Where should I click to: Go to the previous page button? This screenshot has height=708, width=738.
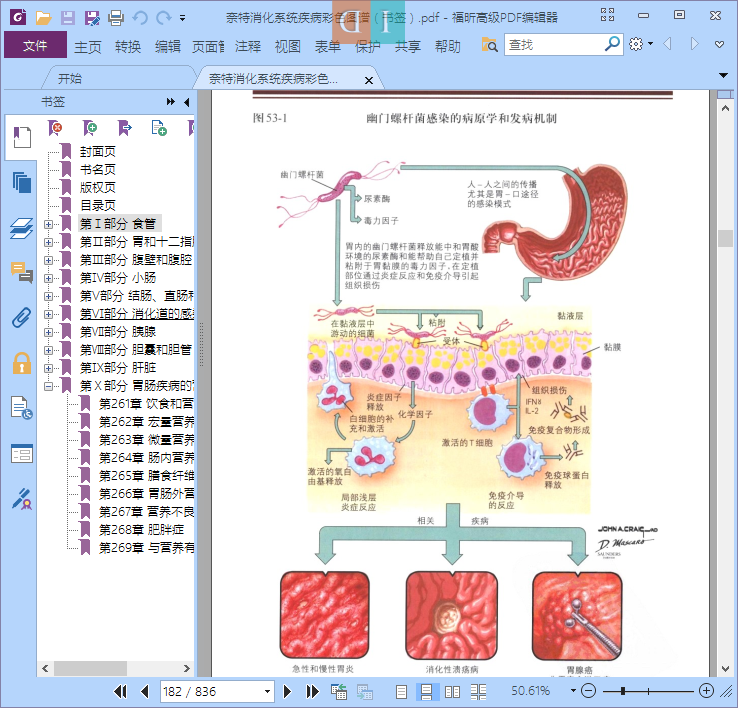(x=144, y=691)
